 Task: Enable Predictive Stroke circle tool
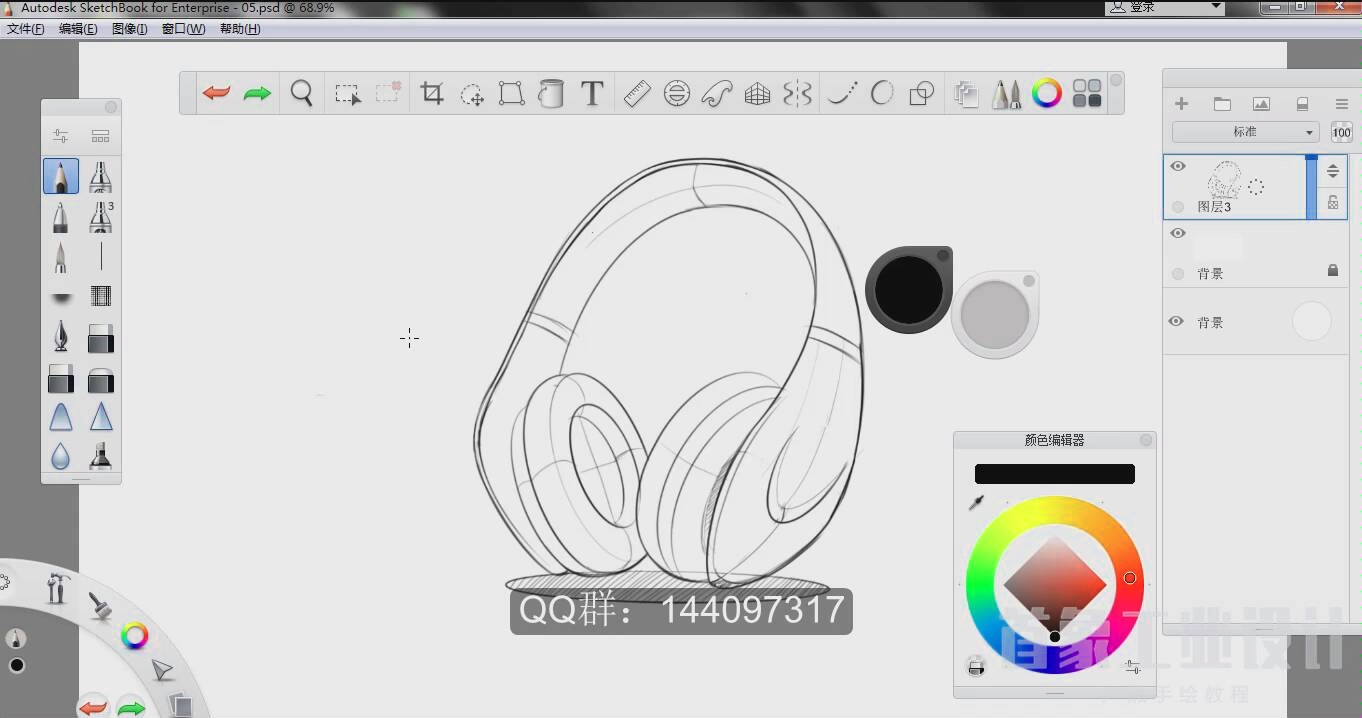coord(882,93)
